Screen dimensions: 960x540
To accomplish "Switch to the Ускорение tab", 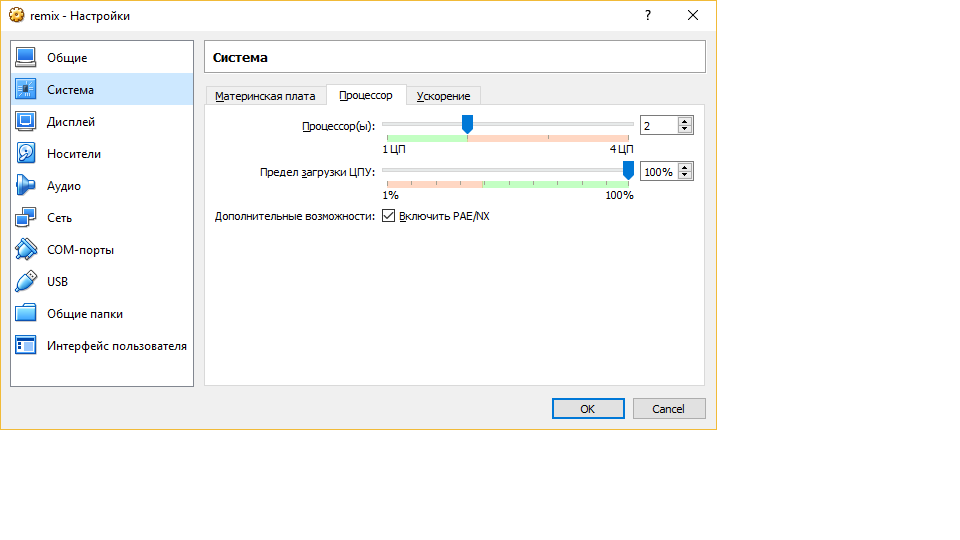I will [444, 96].
